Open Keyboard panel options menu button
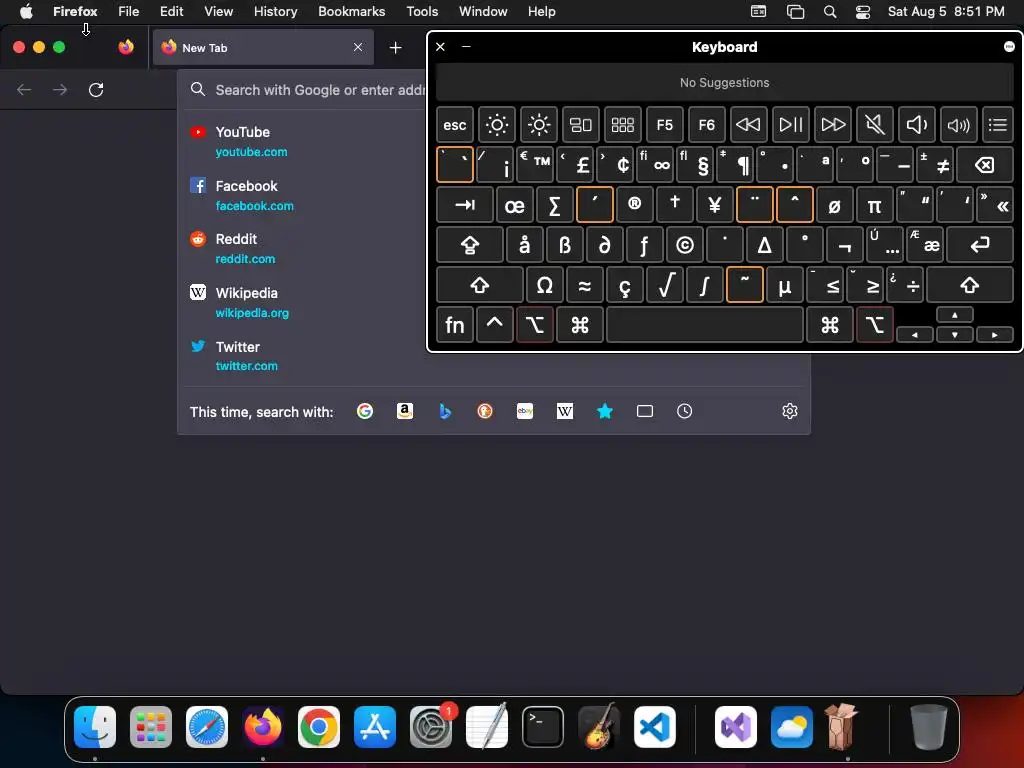 [x=1009, y=46]
